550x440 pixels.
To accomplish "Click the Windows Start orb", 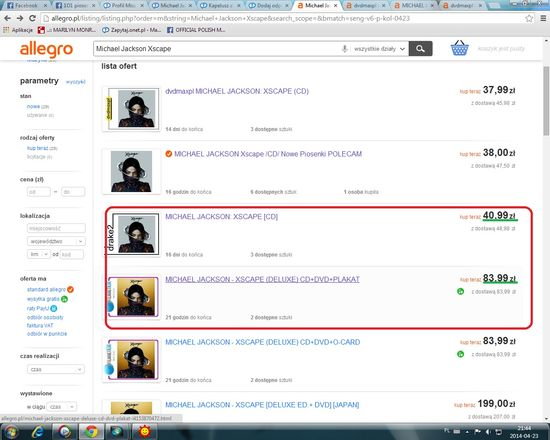I will [x=11, y=432].
